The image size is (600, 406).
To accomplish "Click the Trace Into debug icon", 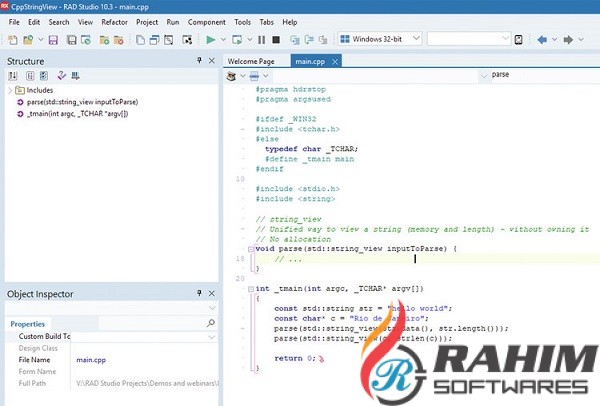I will click(295, 39).
